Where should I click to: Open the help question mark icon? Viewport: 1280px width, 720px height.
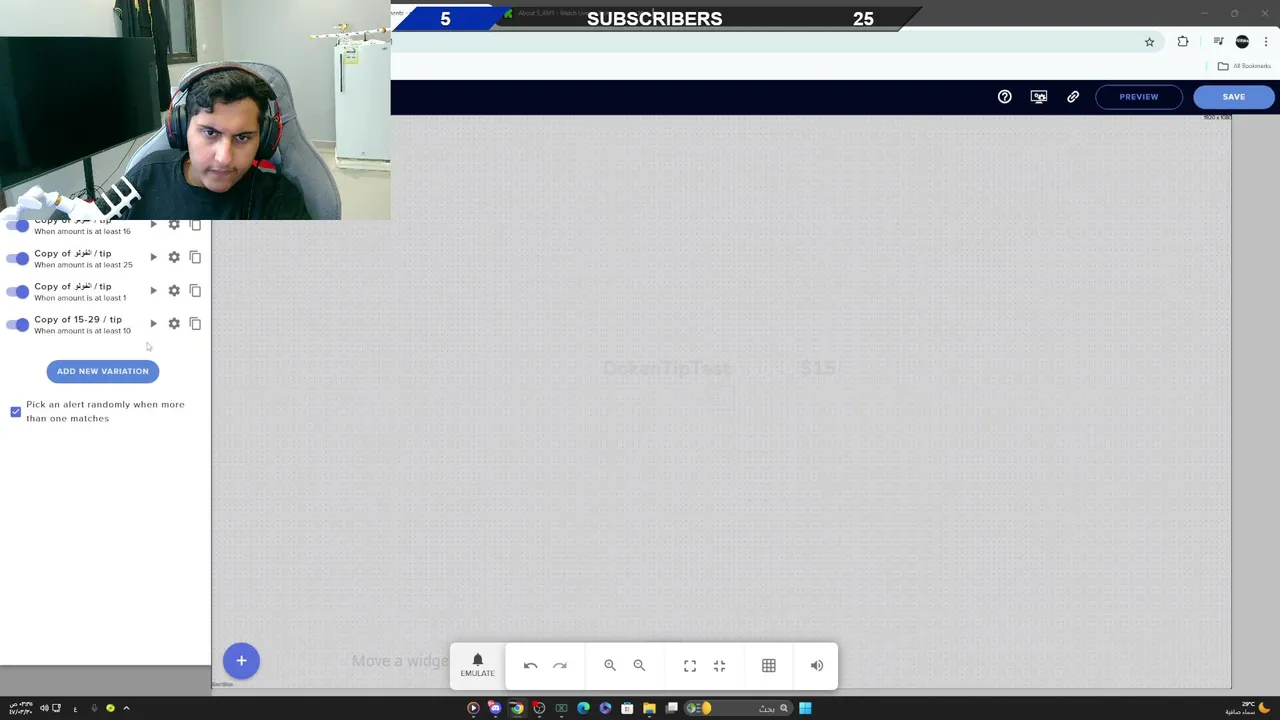pyautogui.click(x=1004, y=97)
